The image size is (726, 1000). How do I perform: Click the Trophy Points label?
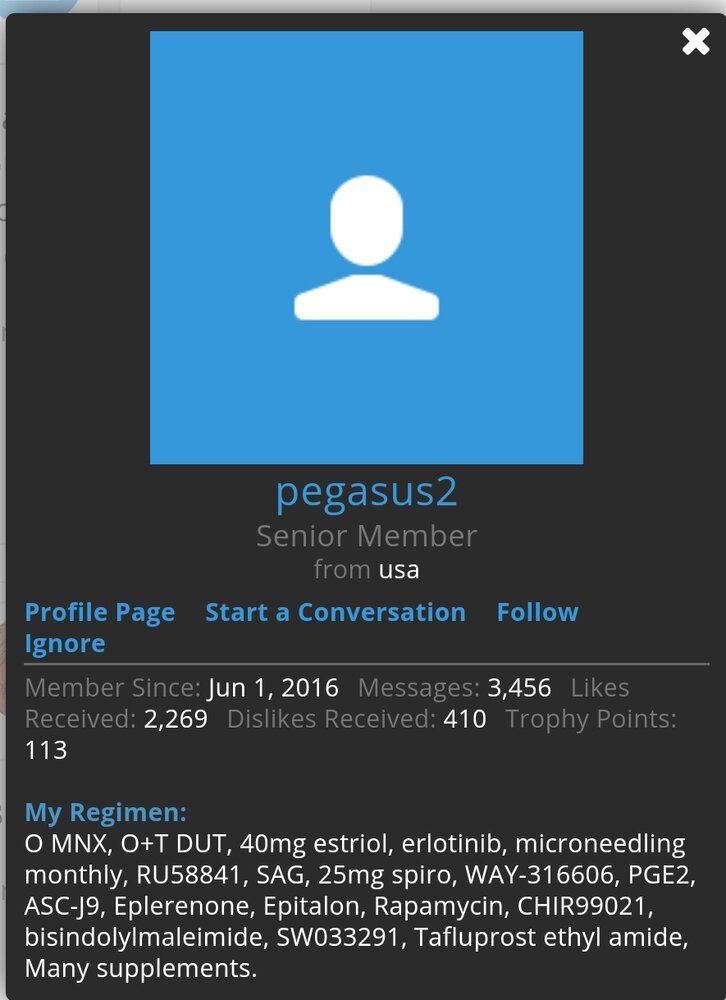point(590,719)
